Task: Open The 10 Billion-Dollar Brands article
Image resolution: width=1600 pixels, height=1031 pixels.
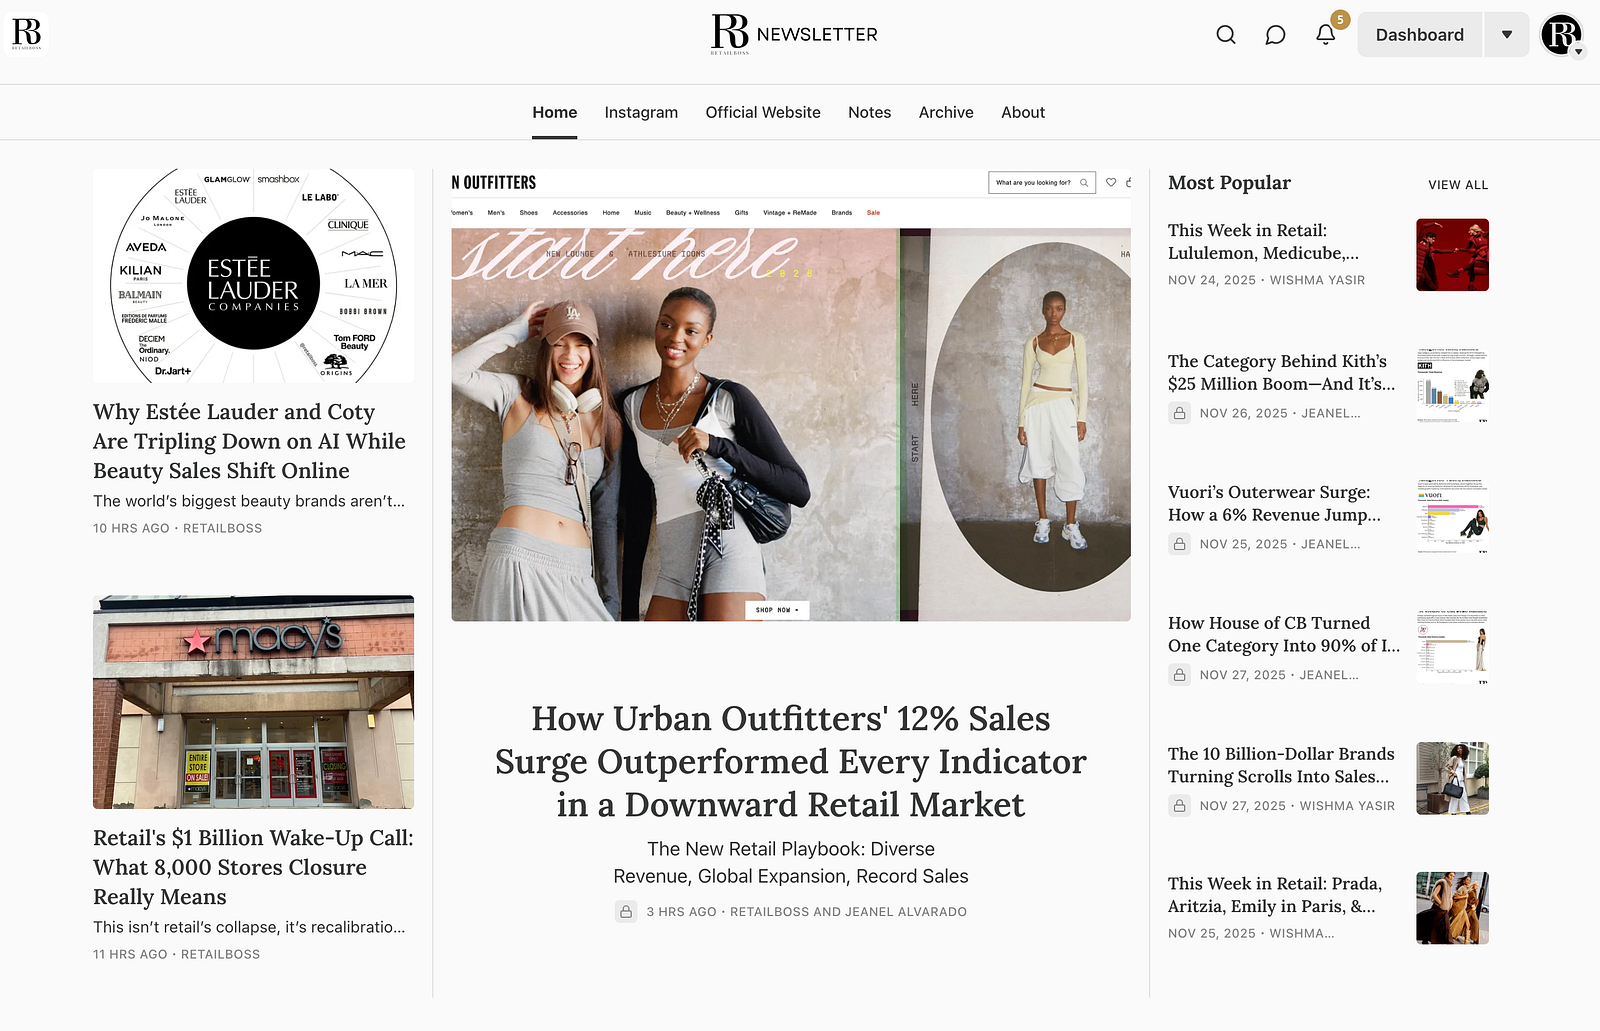Action: [x=1281, y=766]
